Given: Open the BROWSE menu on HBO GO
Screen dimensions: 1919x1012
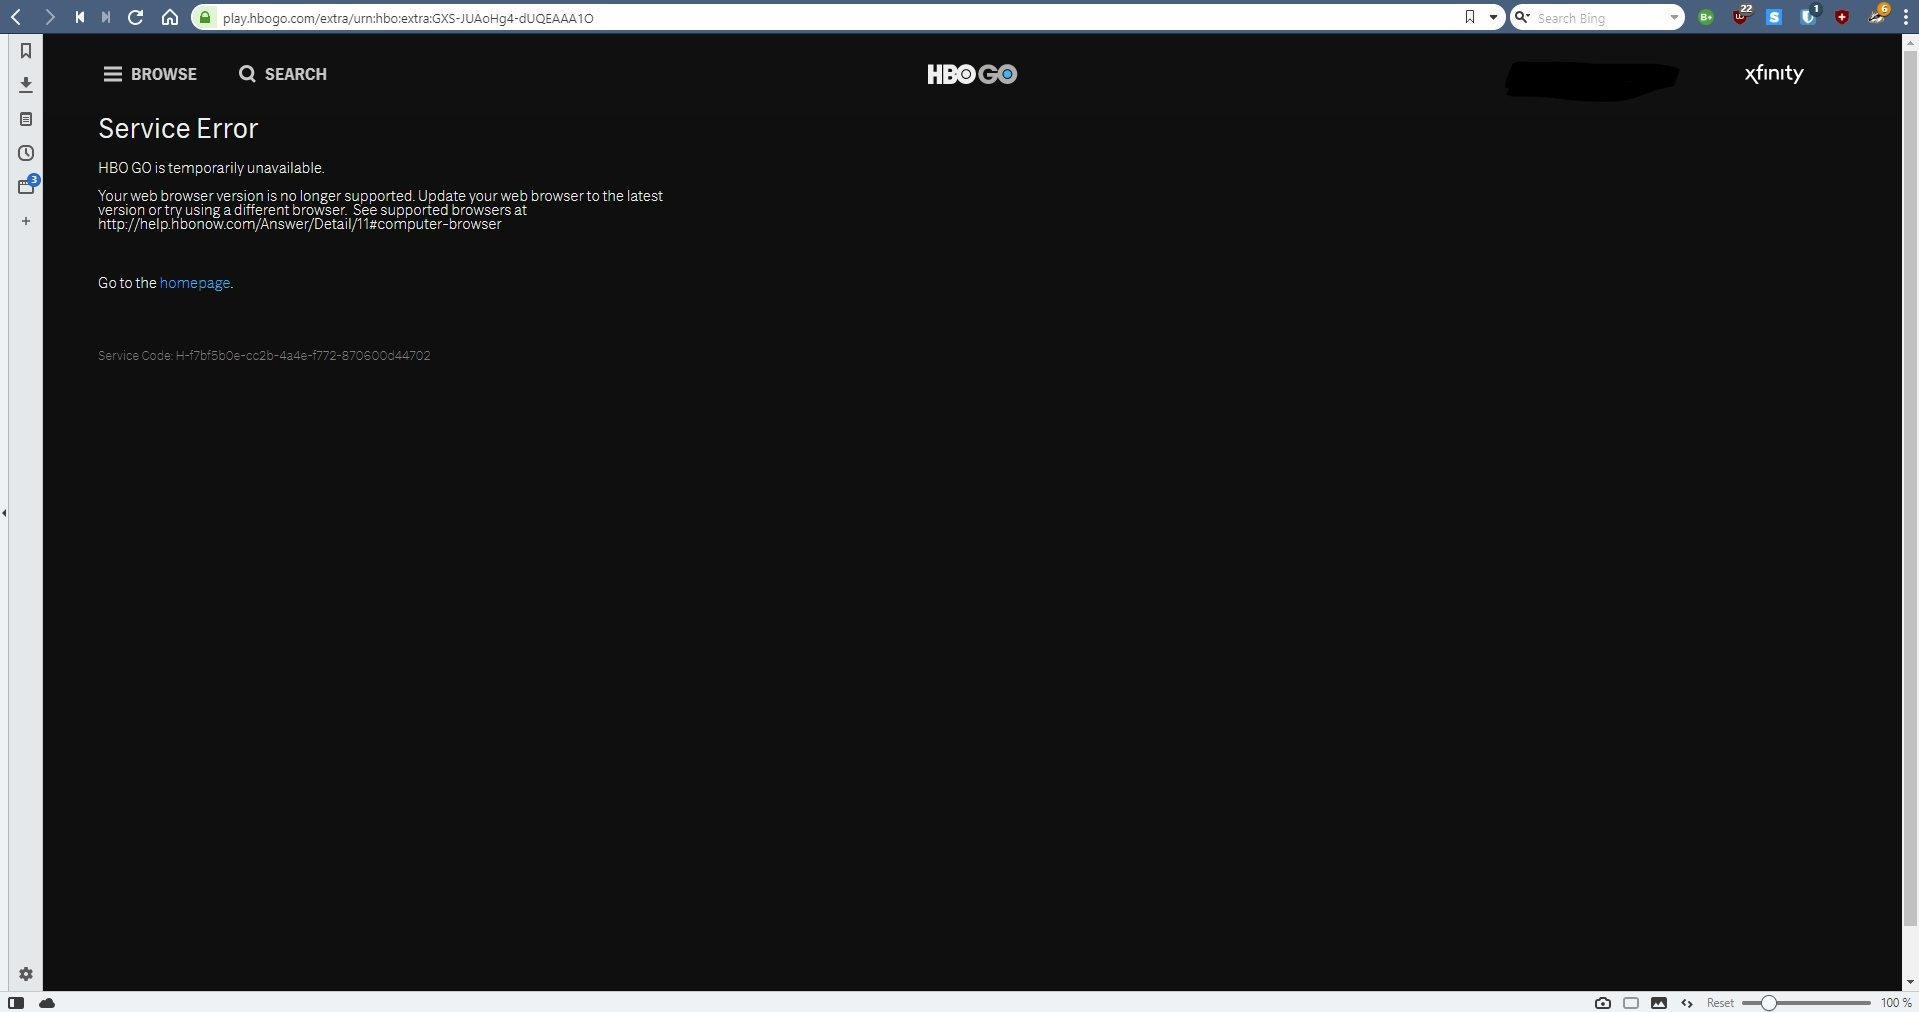Looking at the screenshot, I should pyautogui.click(x=150, y=73).
